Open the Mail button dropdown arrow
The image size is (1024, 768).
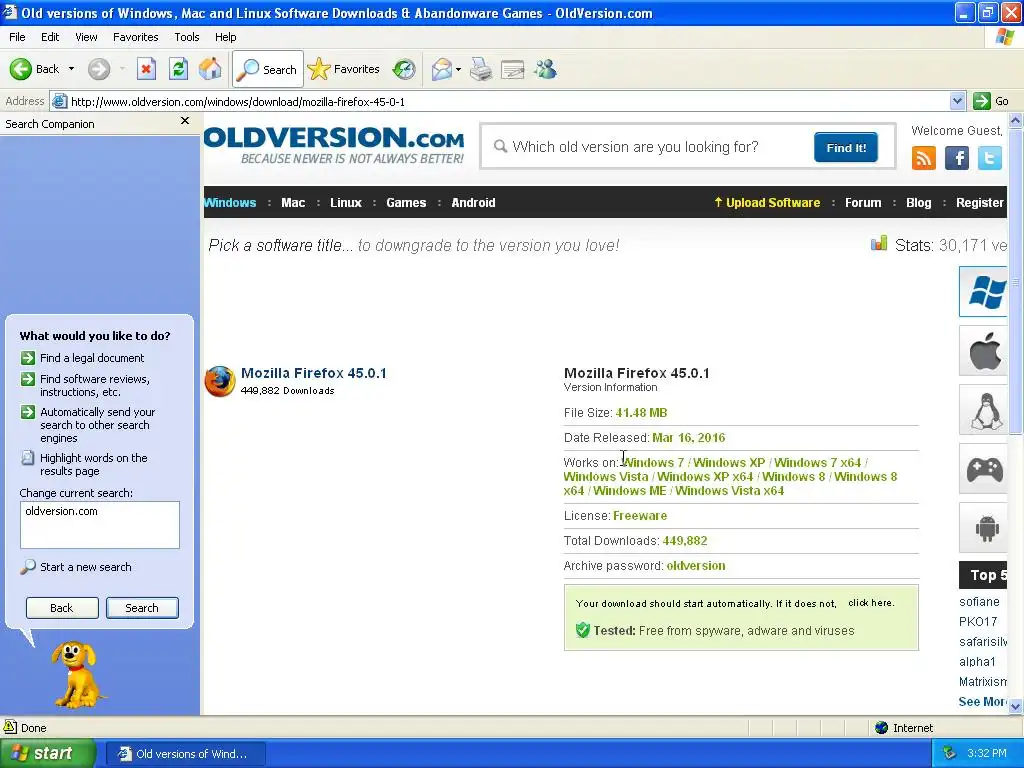[458, 69]
